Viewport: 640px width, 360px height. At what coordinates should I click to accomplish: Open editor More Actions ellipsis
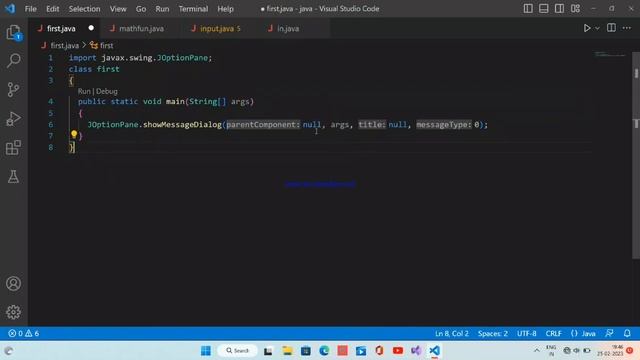click(x=627, y=28)
